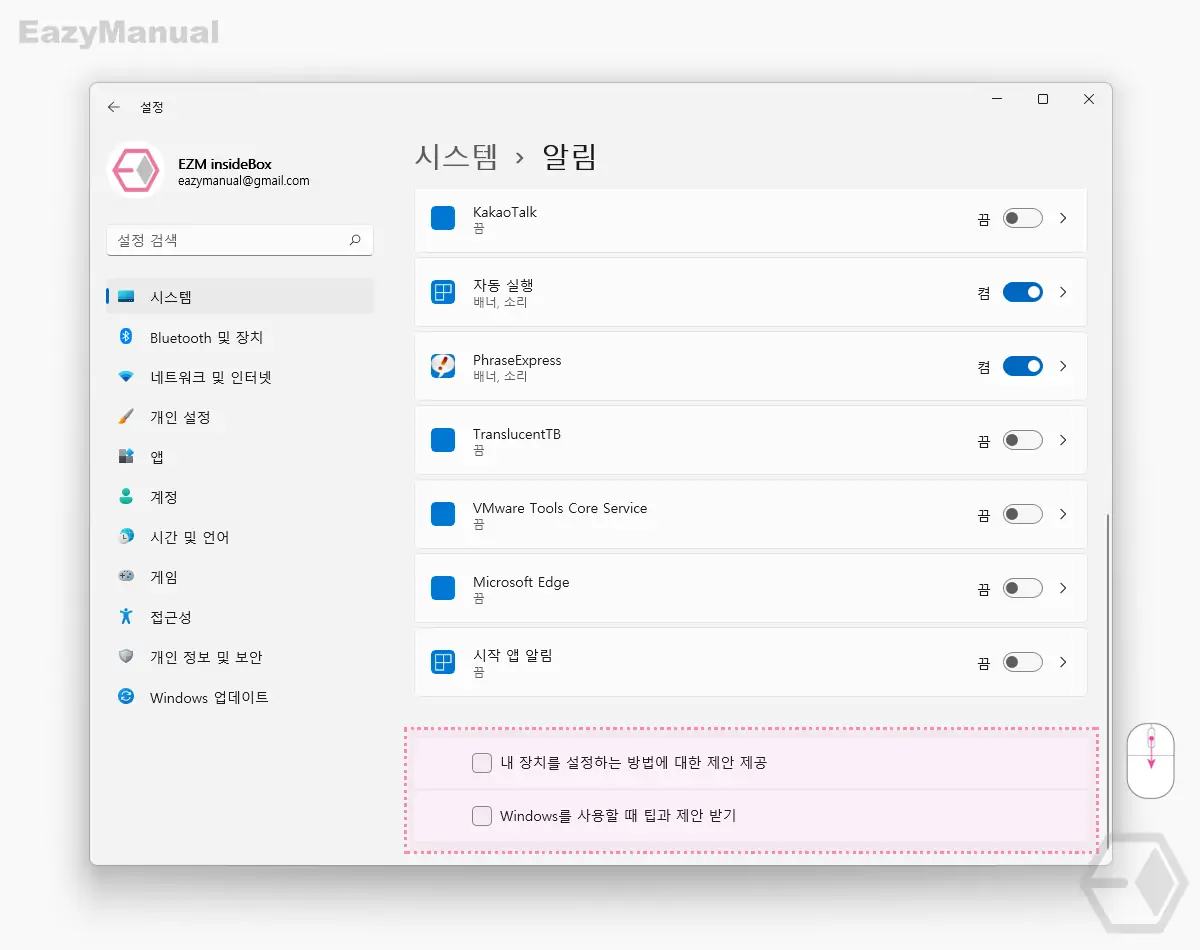Click the 시스템 monitor icon in sidebar

pyautogui.click(x=126, y=297)
